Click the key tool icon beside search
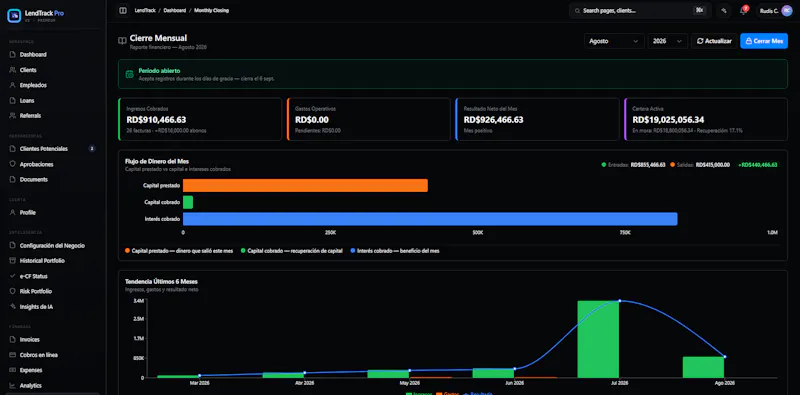Viewport: 800px width, 395px height. pyautogui.click(x=723, y=11)
